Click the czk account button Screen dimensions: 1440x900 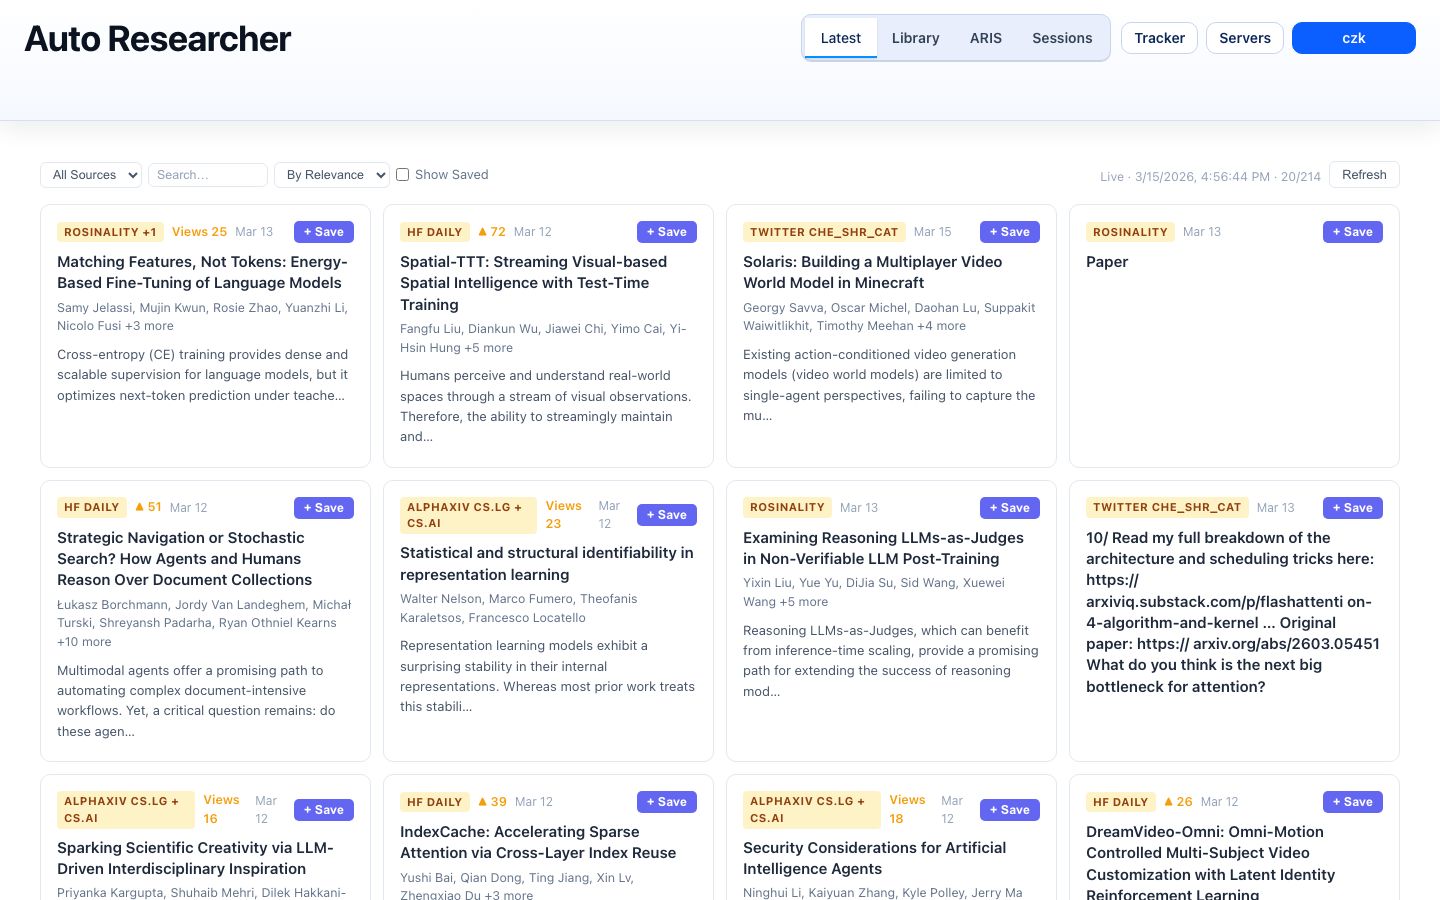click(x=1353, y=38)
